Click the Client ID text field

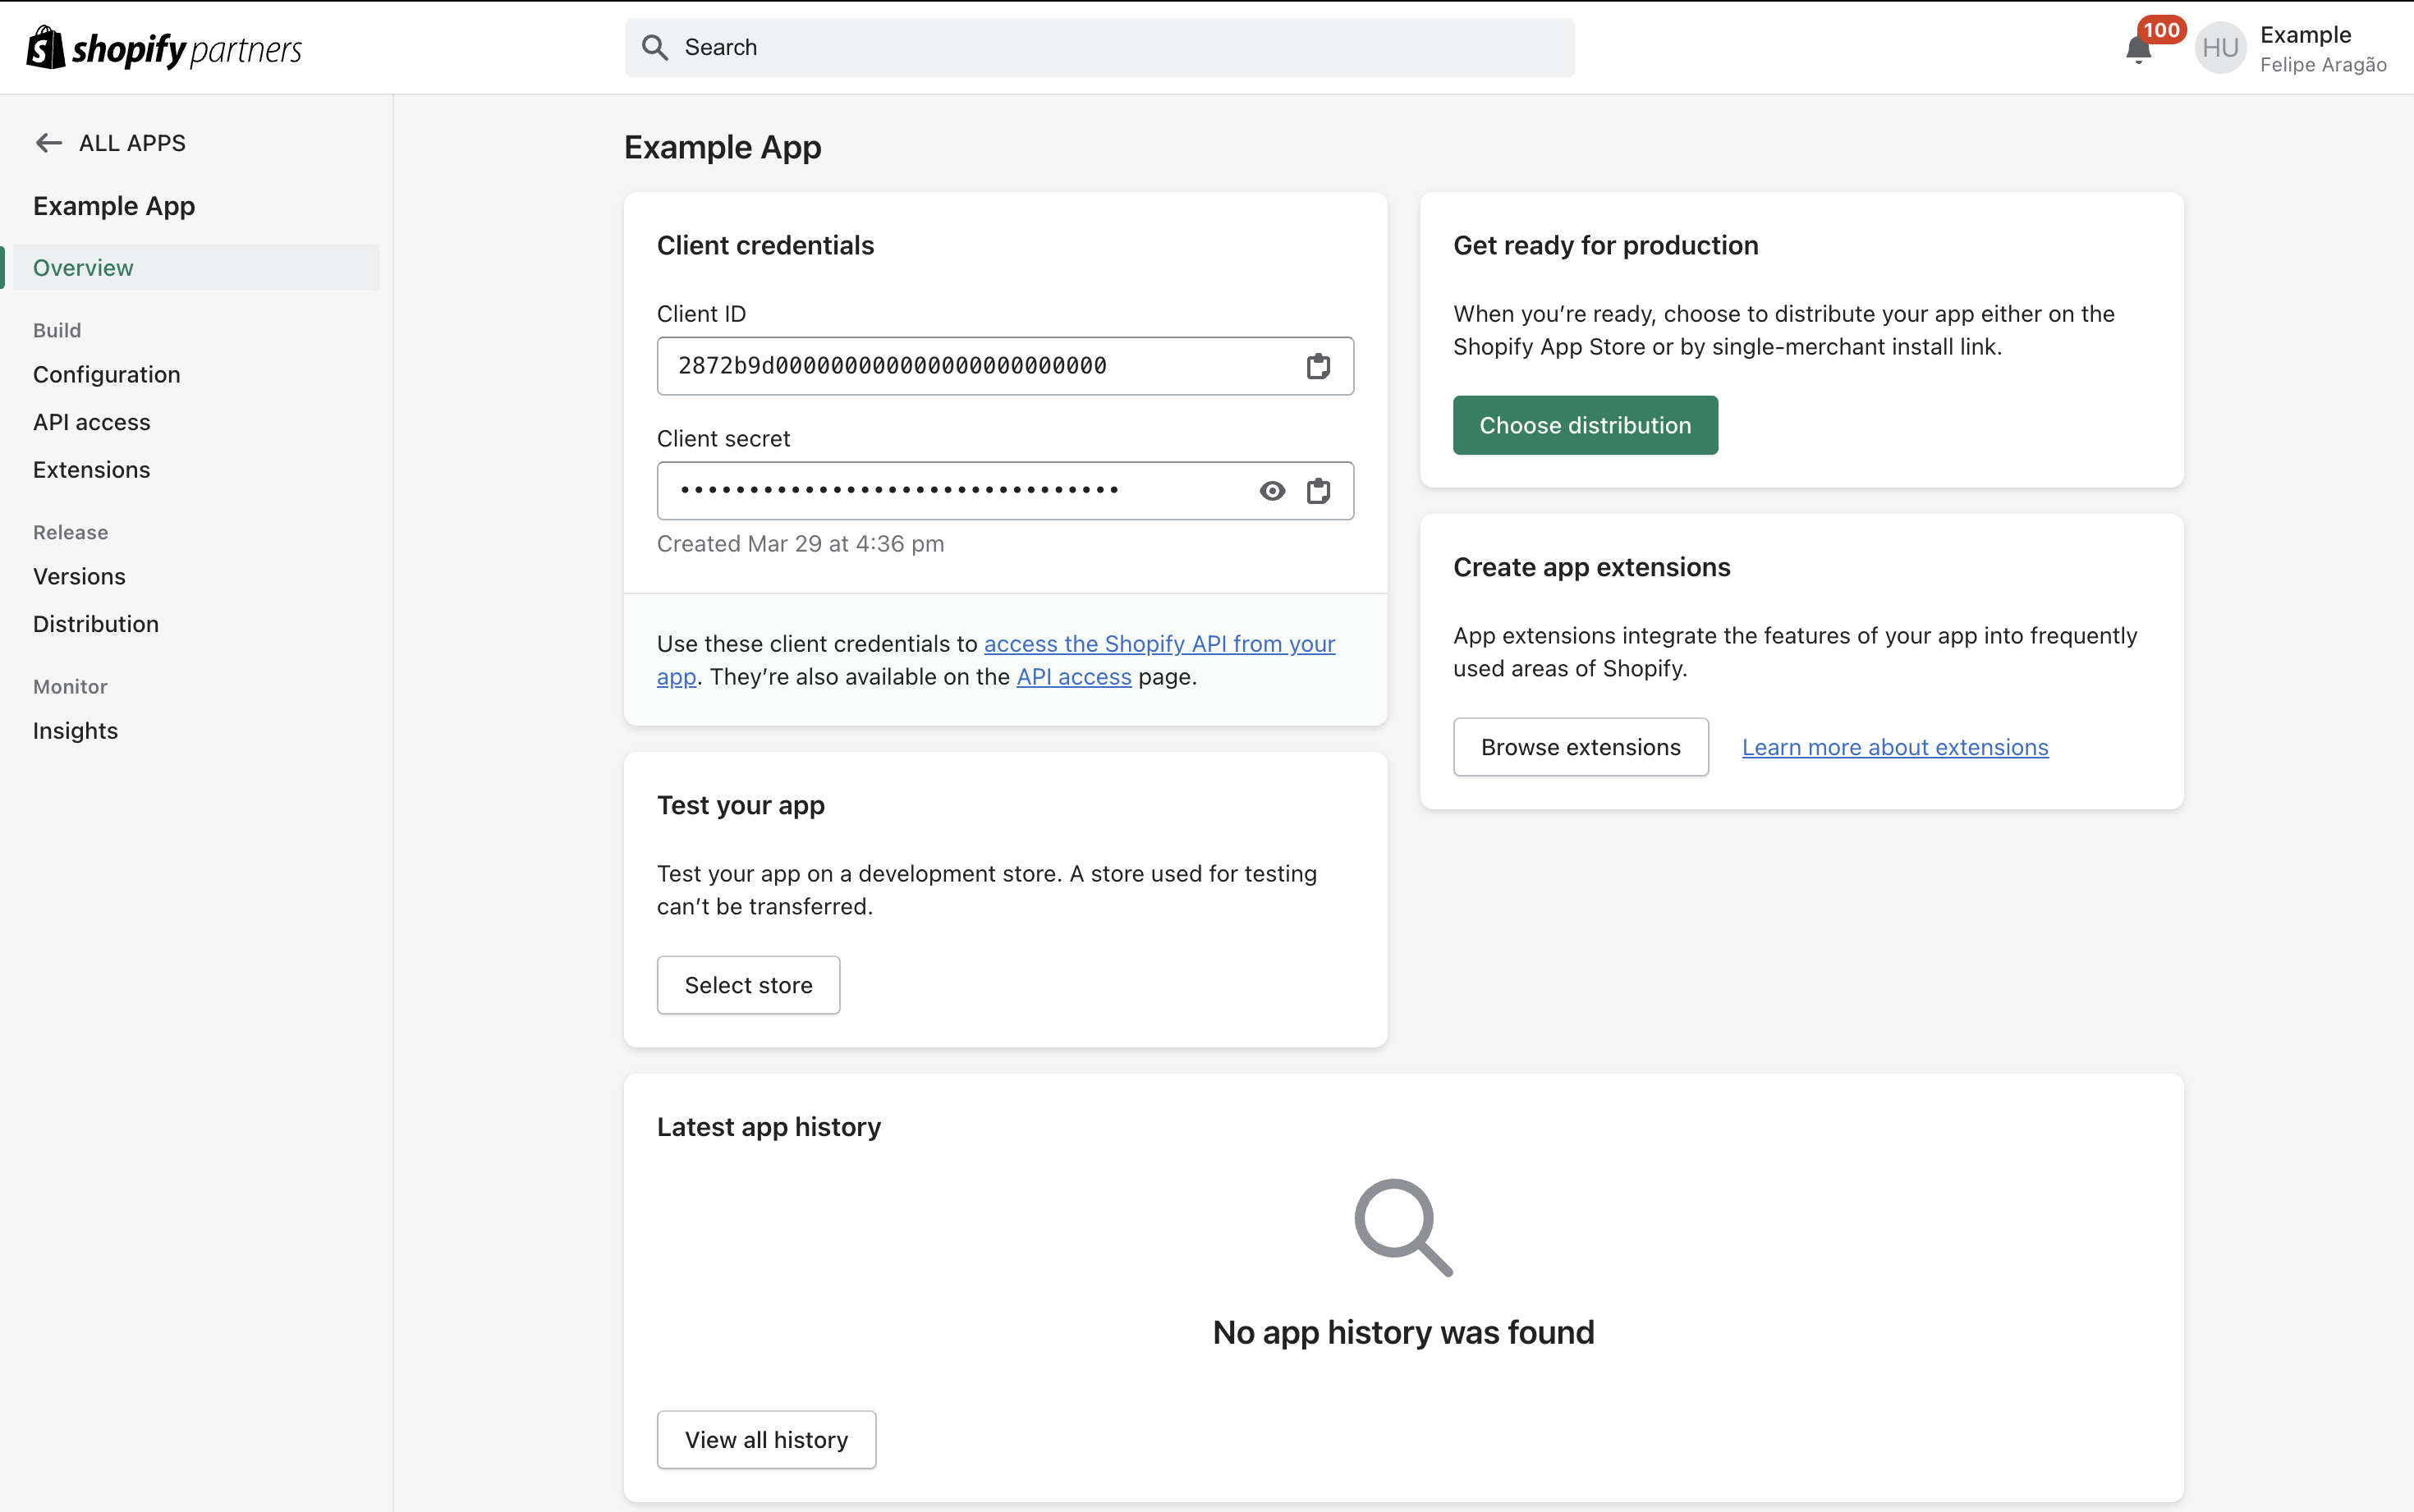pyautogui.click(x=1005, y=366)
